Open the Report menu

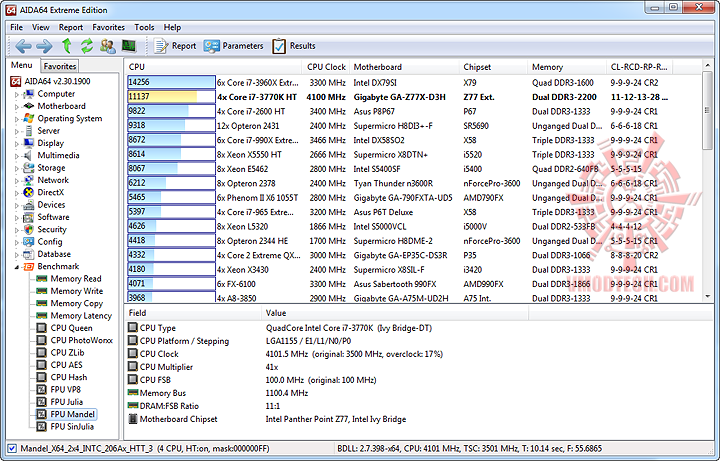click(x=71, y=28)
